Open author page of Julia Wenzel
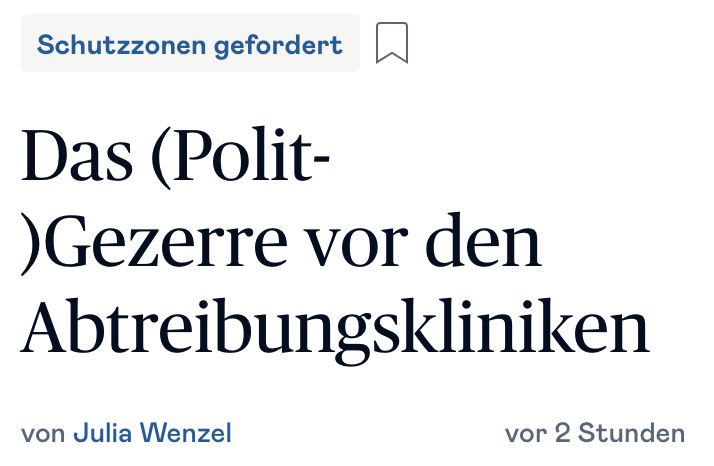714x466 pixels. [153, 433]
